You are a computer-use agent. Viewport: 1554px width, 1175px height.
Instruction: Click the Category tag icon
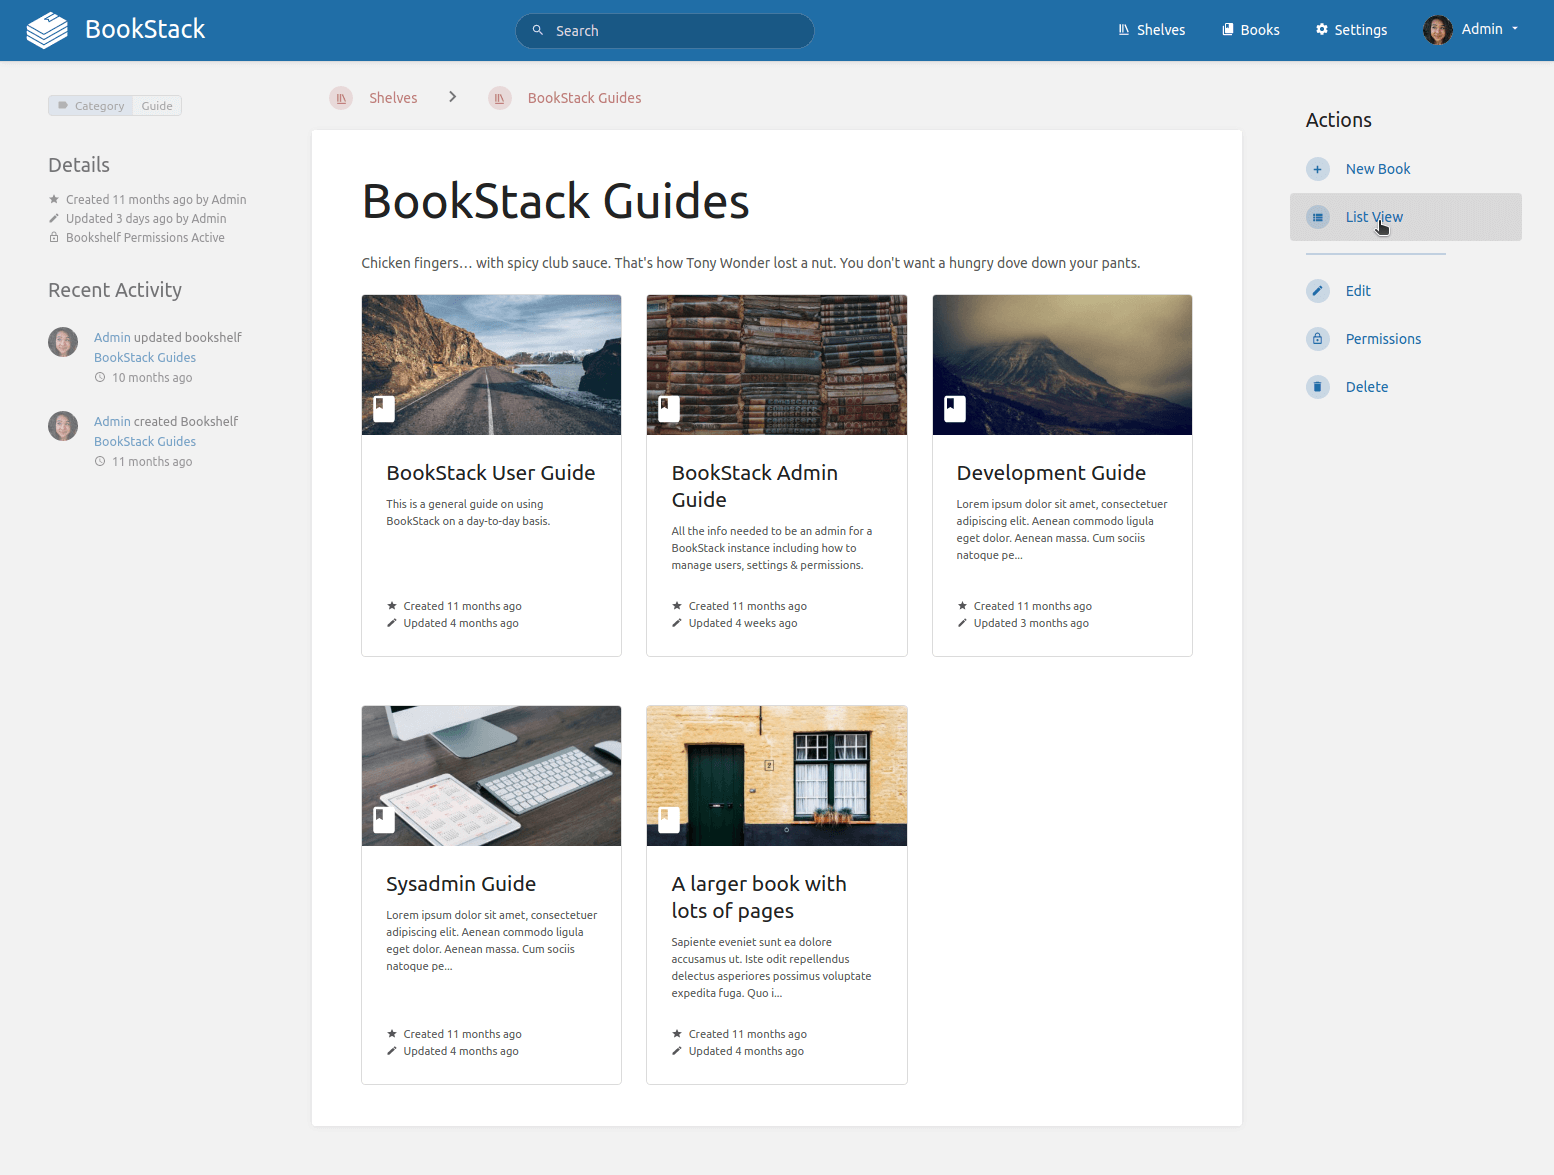click(63, 106)
